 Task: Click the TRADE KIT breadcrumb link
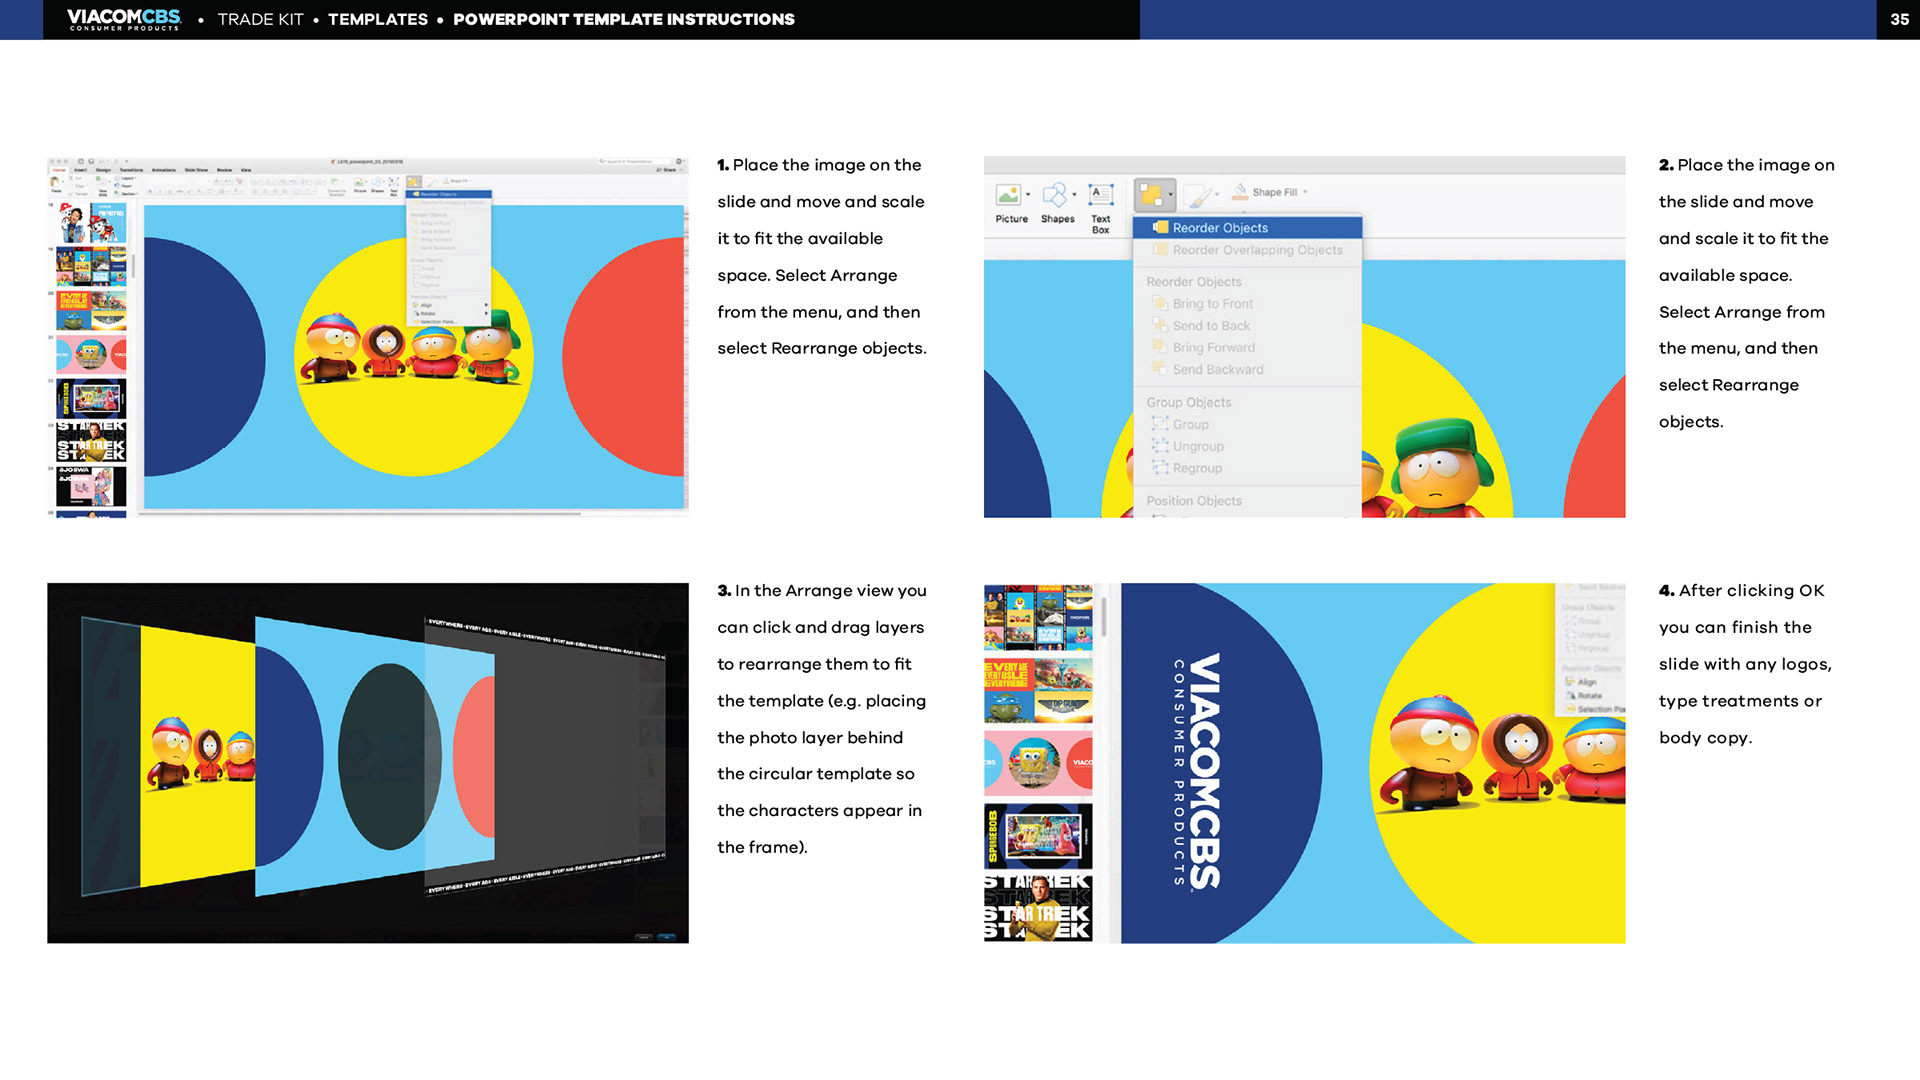pos(260,19)
